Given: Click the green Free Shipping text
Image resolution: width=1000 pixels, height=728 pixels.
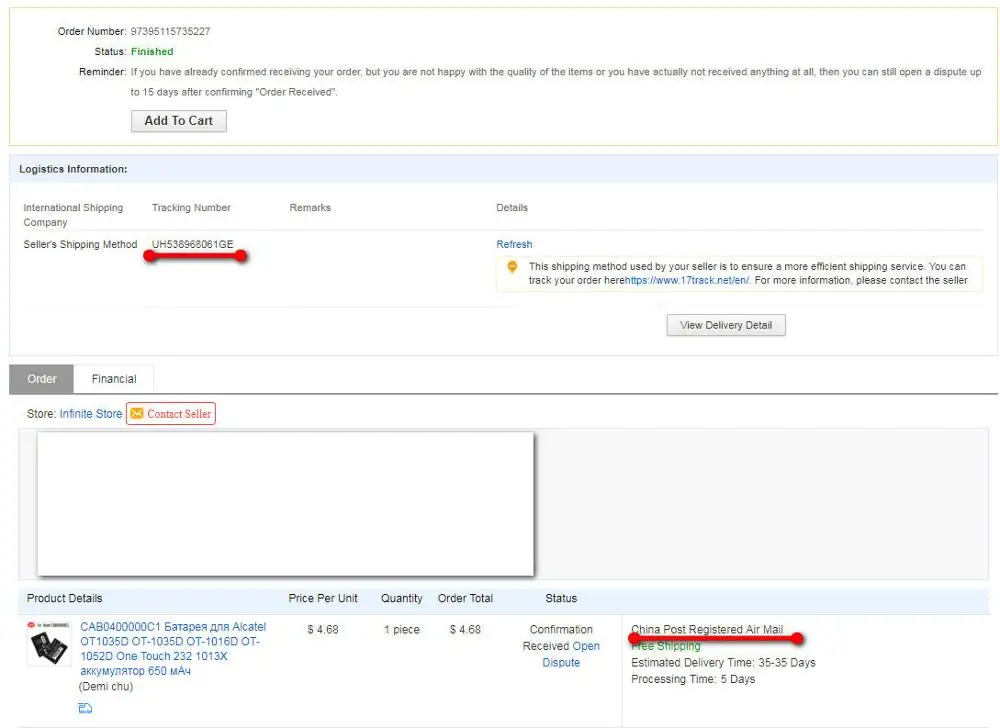Looking at the screenshot, I should tap(666, 646).
